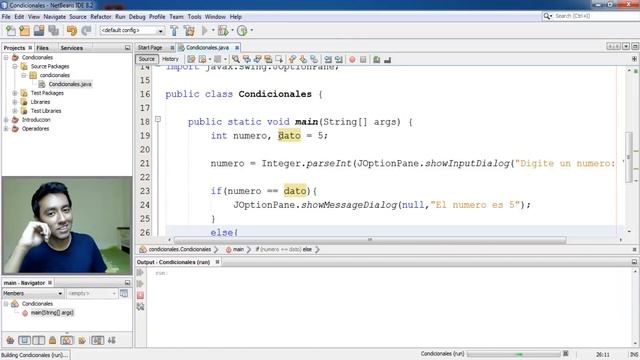Close the Output Condicionales run tab

click(217, 262)
